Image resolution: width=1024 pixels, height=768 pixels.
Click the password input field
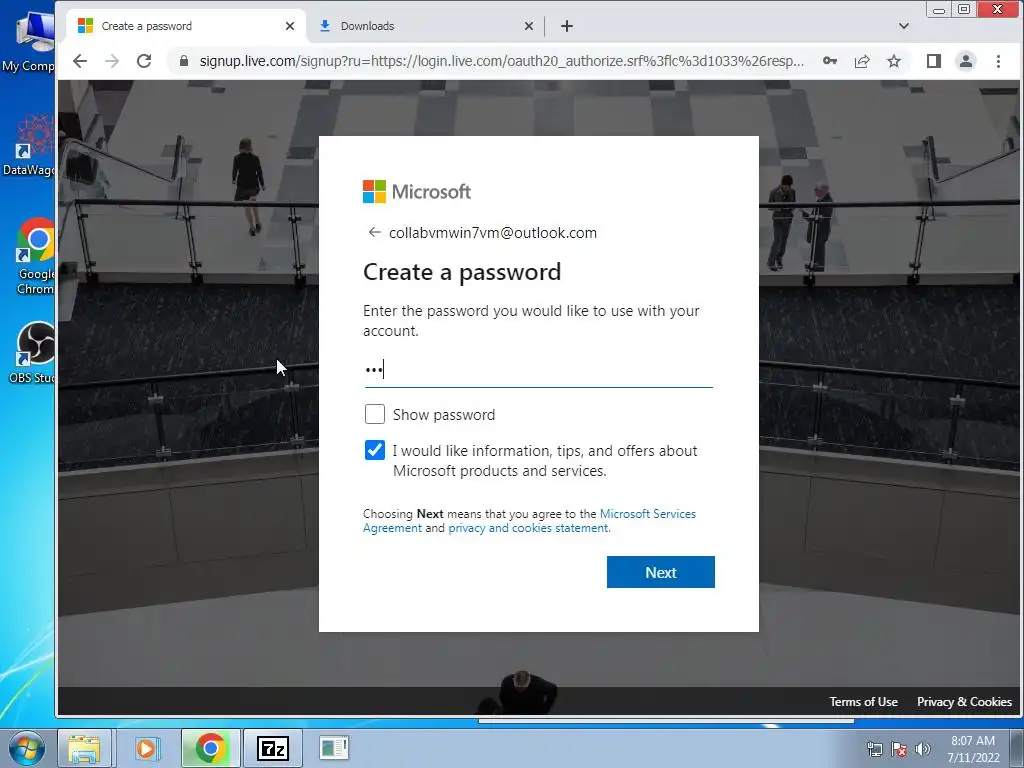coord(538,370)
